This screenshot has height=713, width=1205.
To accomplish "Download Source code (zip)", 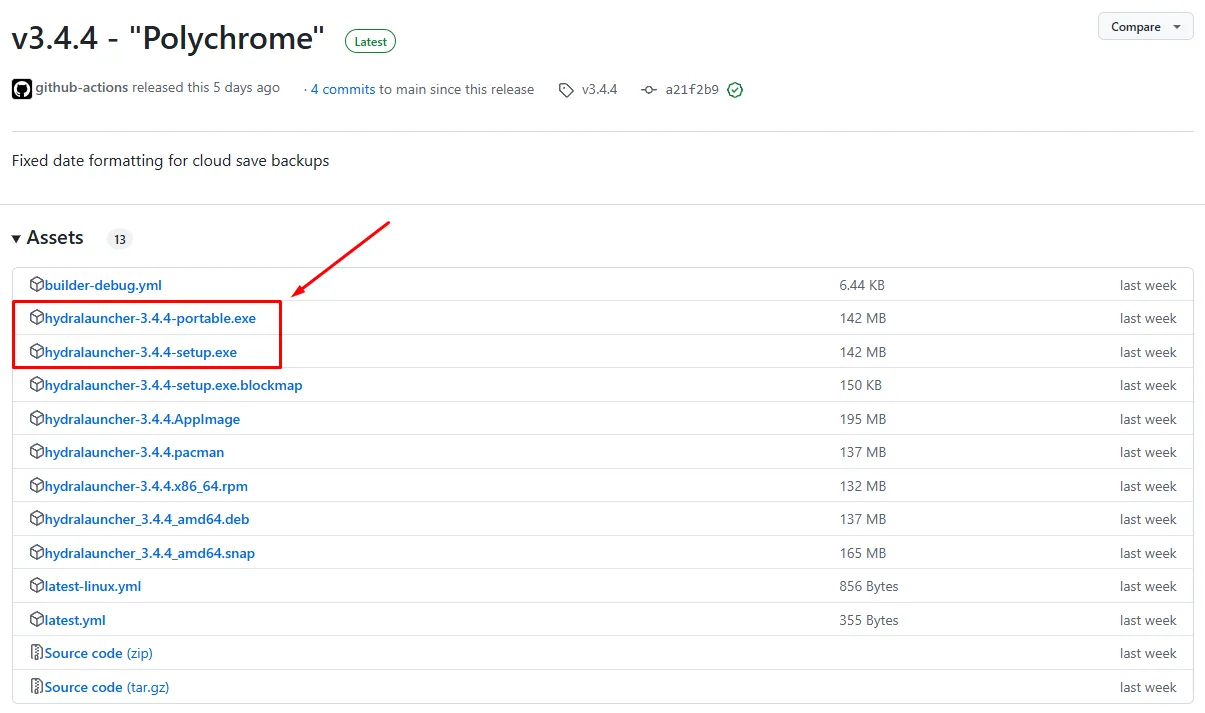I will (x=98, y=653).
